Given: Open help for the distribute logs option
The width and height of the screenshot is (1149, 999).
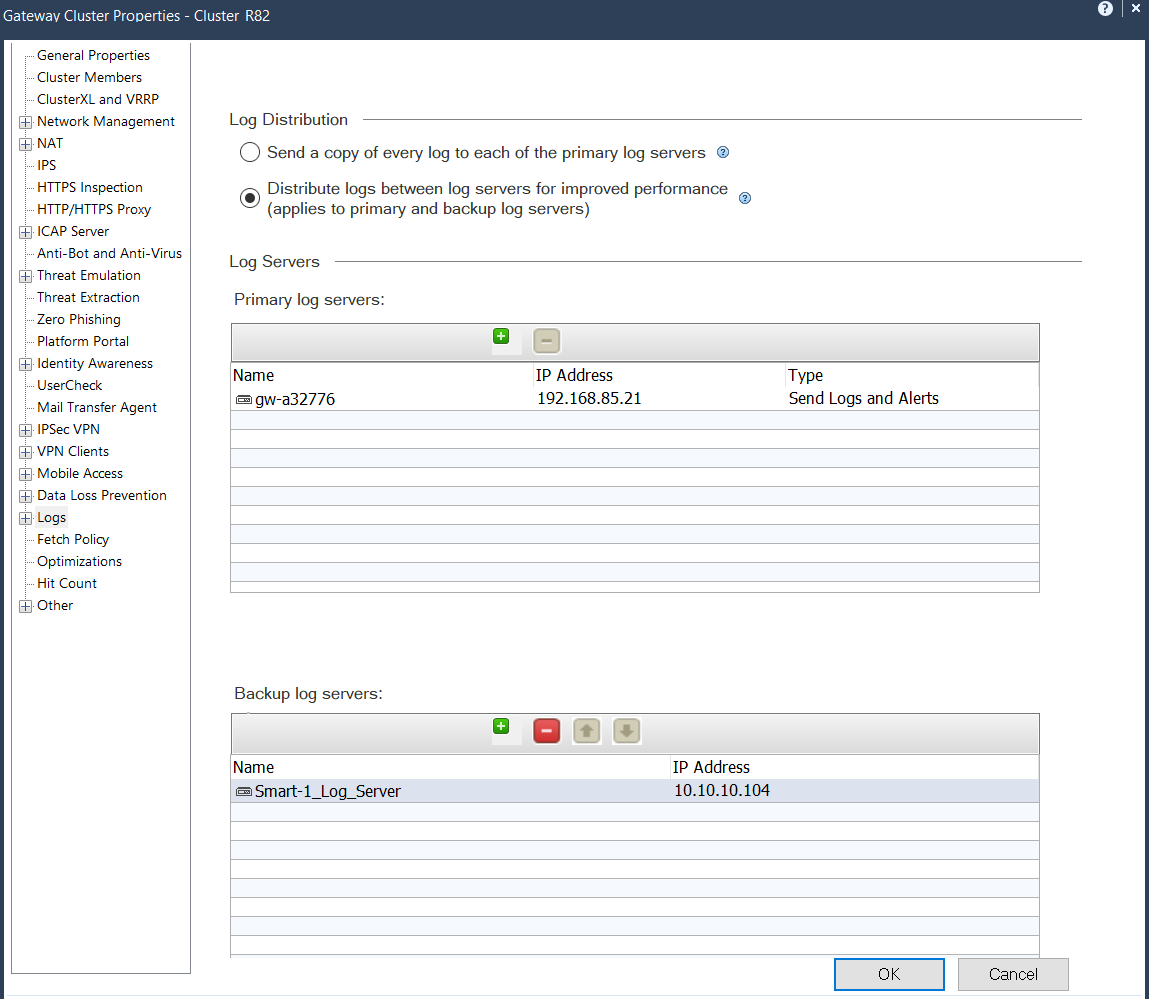Looking at the screenshot, I should 744,198.
